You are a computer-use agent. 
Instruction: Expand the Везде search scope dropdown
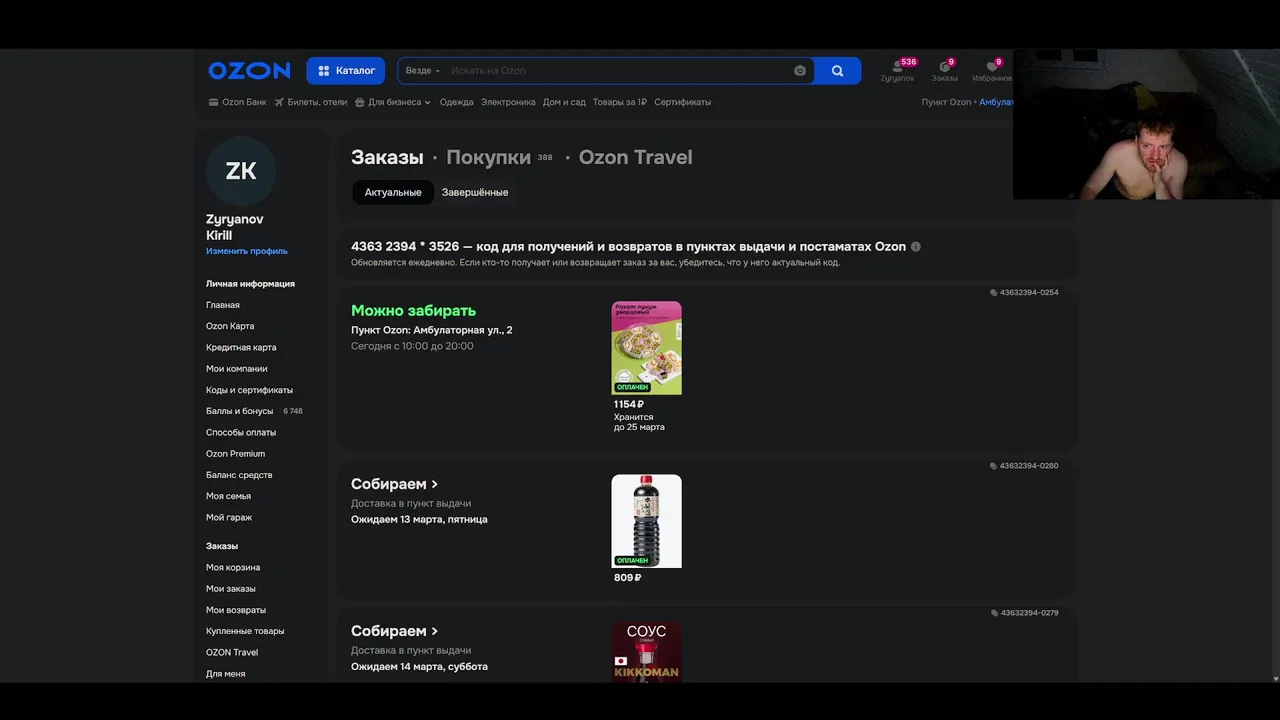coord(423,71)
